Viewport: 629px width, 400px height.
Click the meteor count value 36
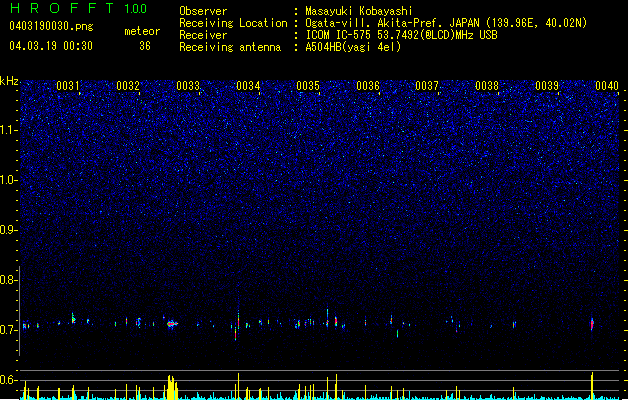(x=145, y=46)
